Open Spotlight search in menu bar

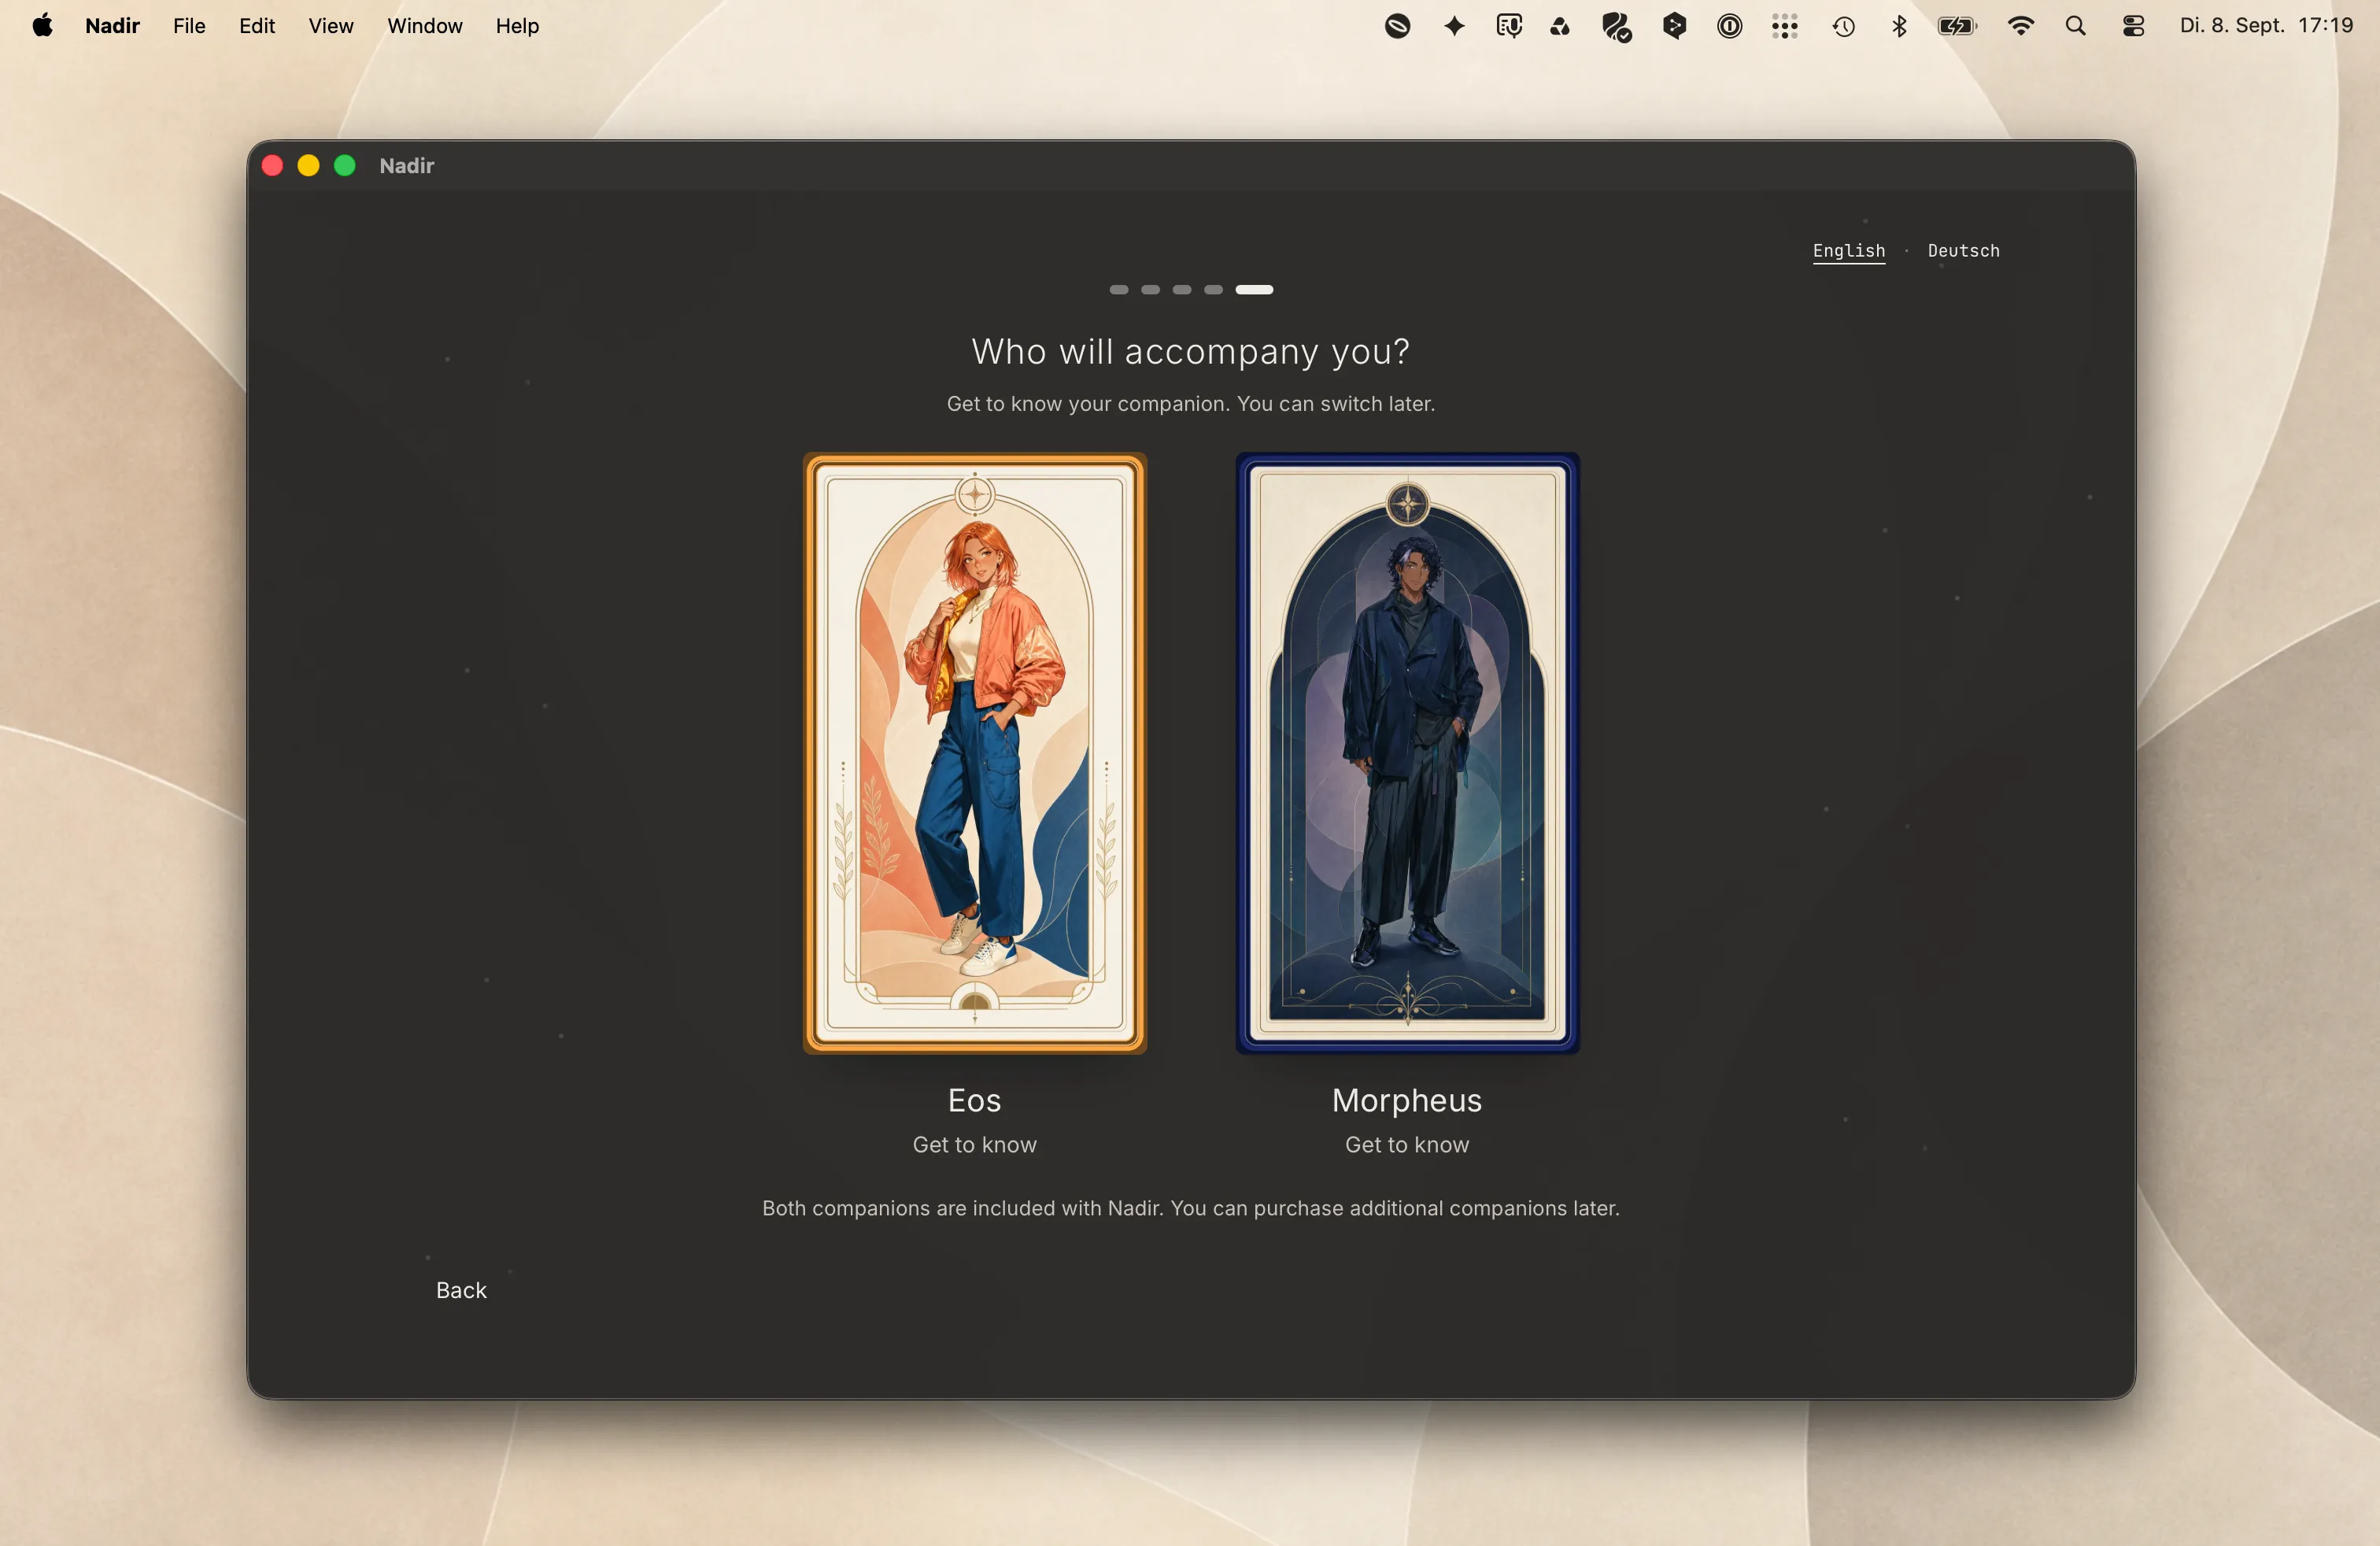2076,26
